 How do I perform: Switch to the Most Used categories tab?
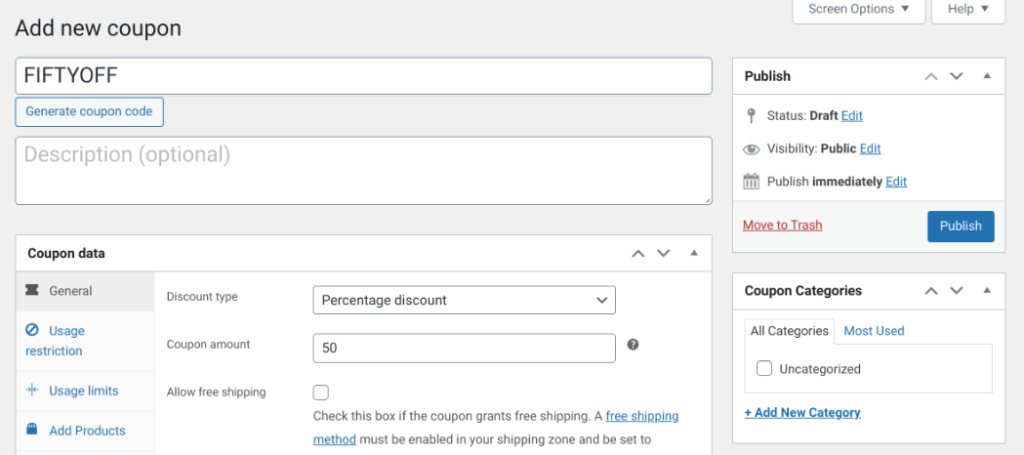point(874,331)
